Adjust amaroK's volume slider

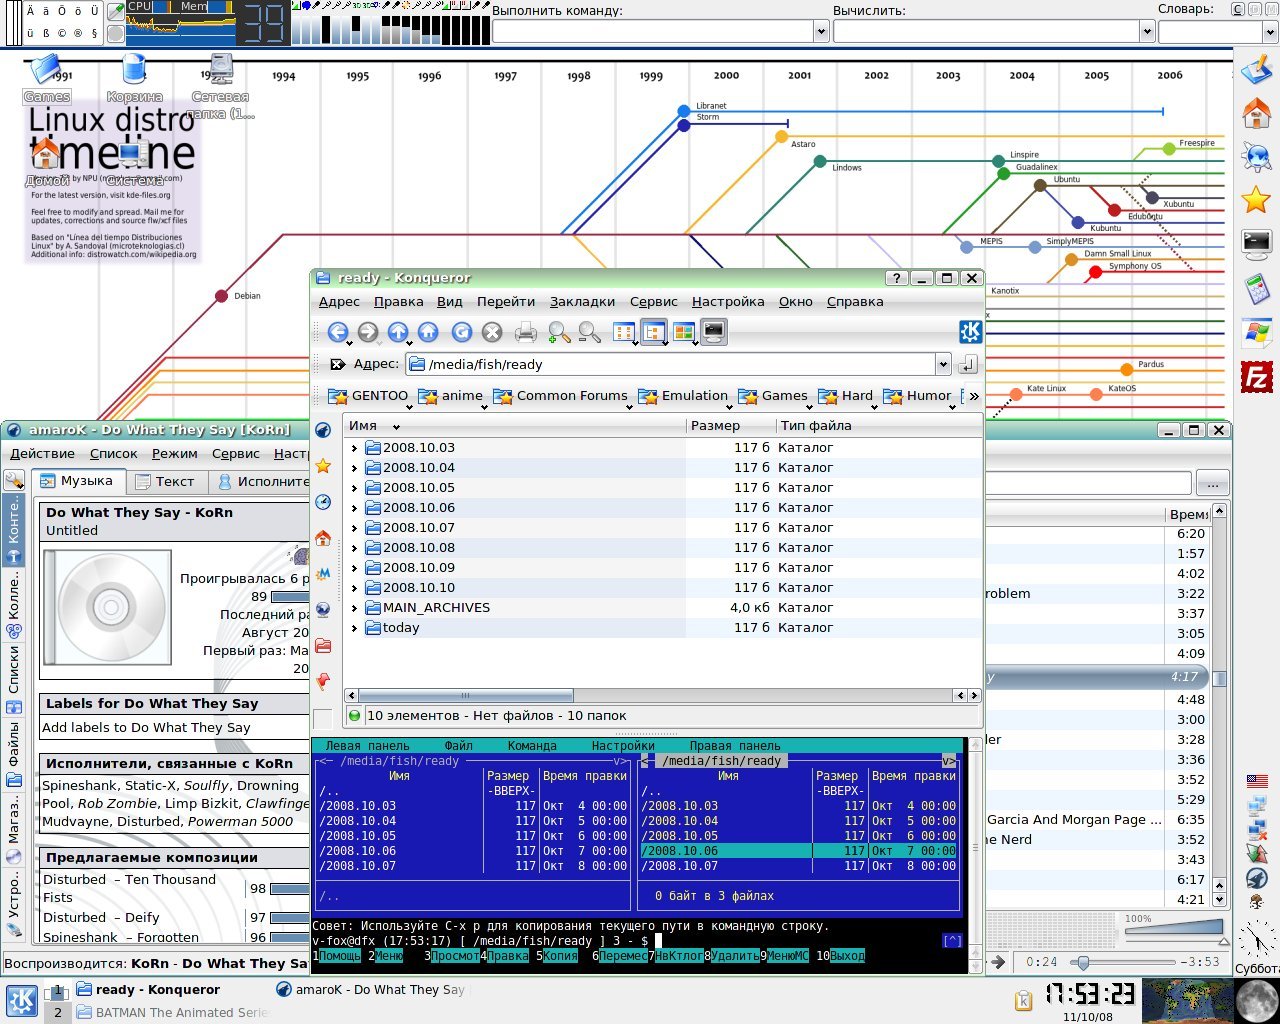point(1174,930)
